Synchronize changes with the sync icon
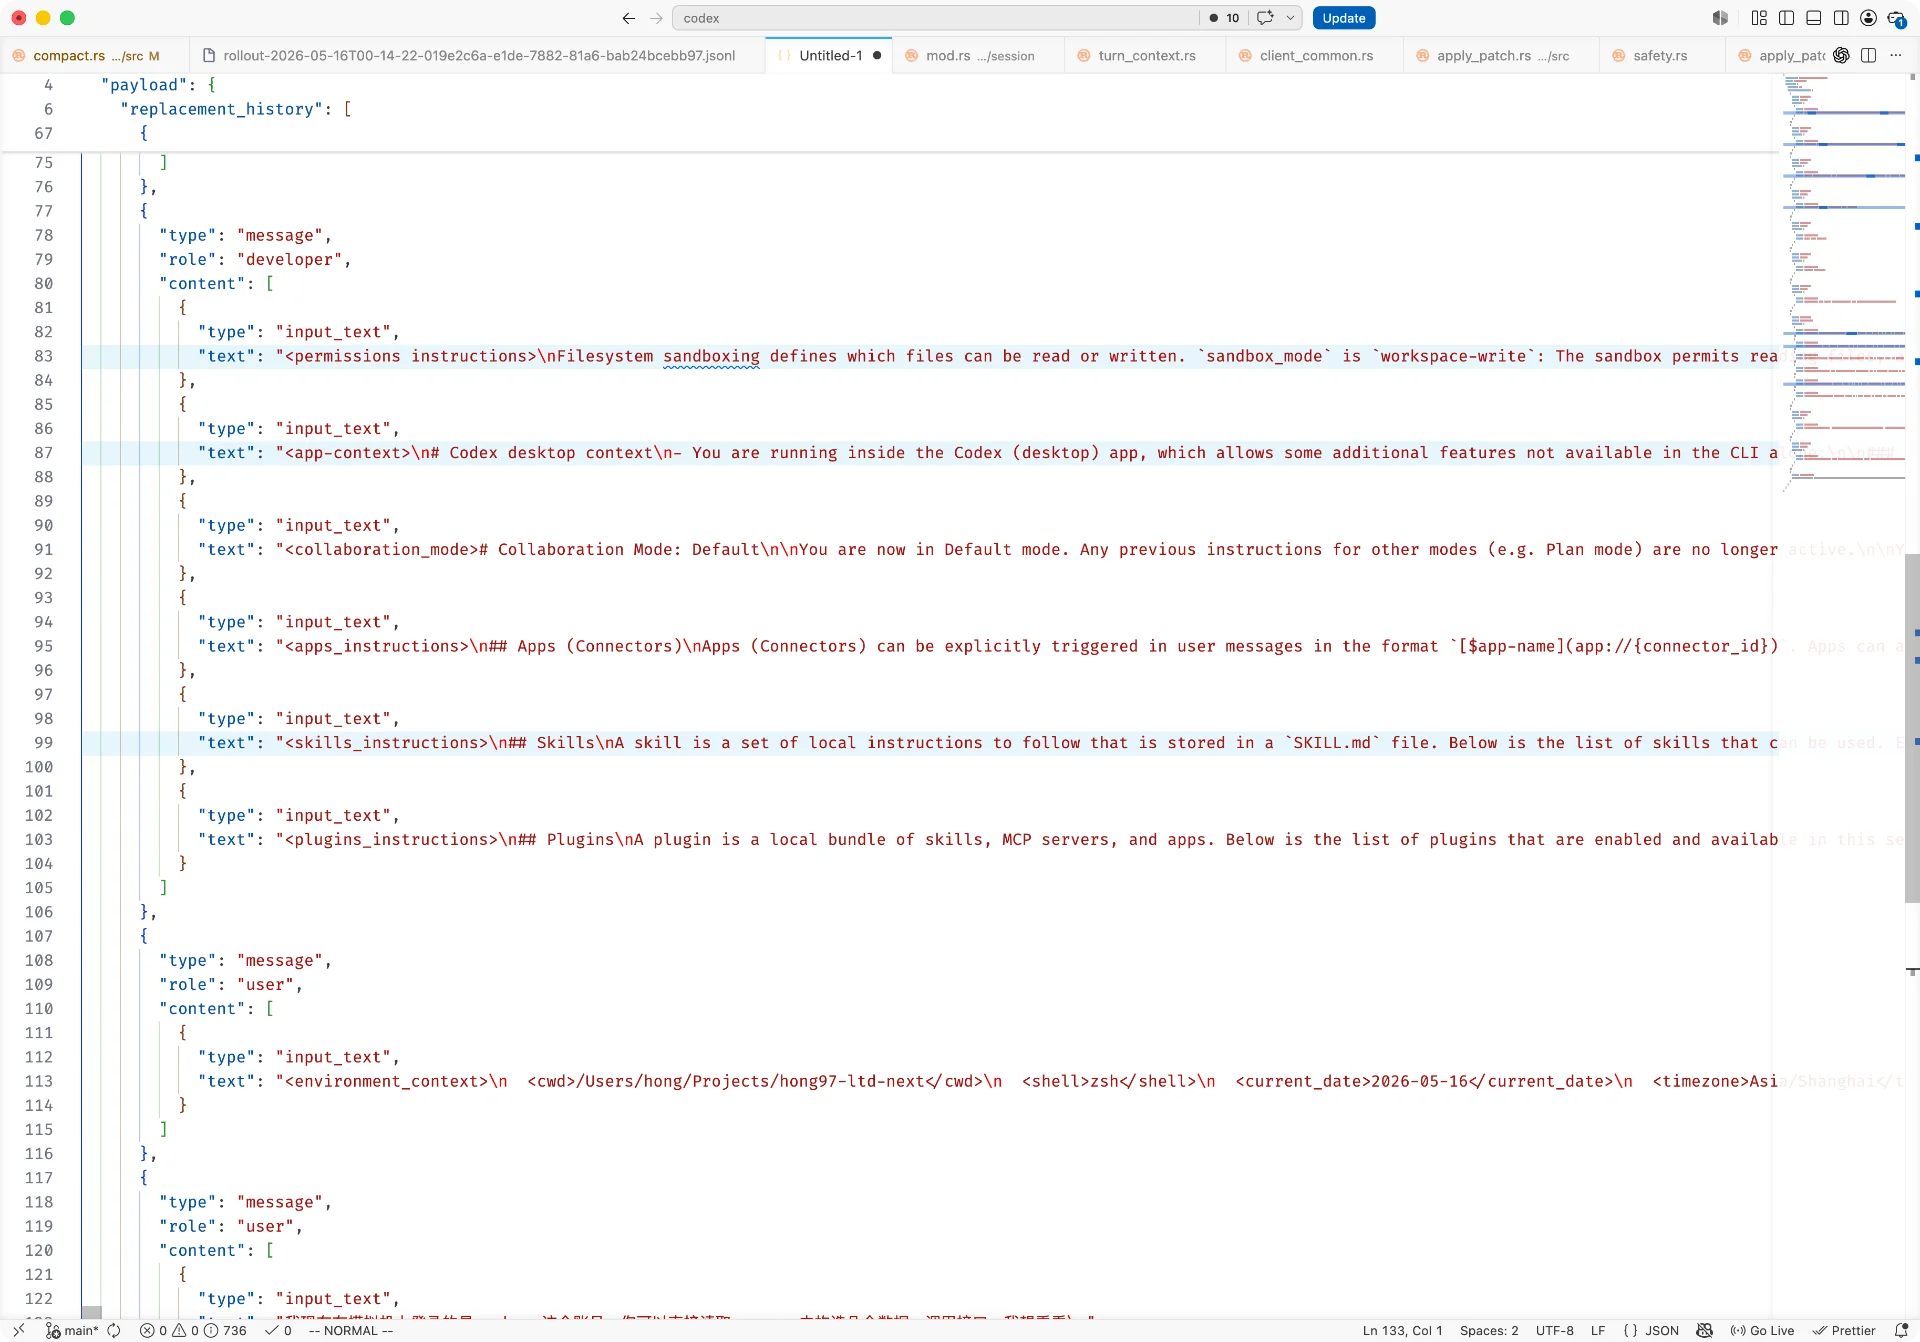 click(x=114, y=1331)
